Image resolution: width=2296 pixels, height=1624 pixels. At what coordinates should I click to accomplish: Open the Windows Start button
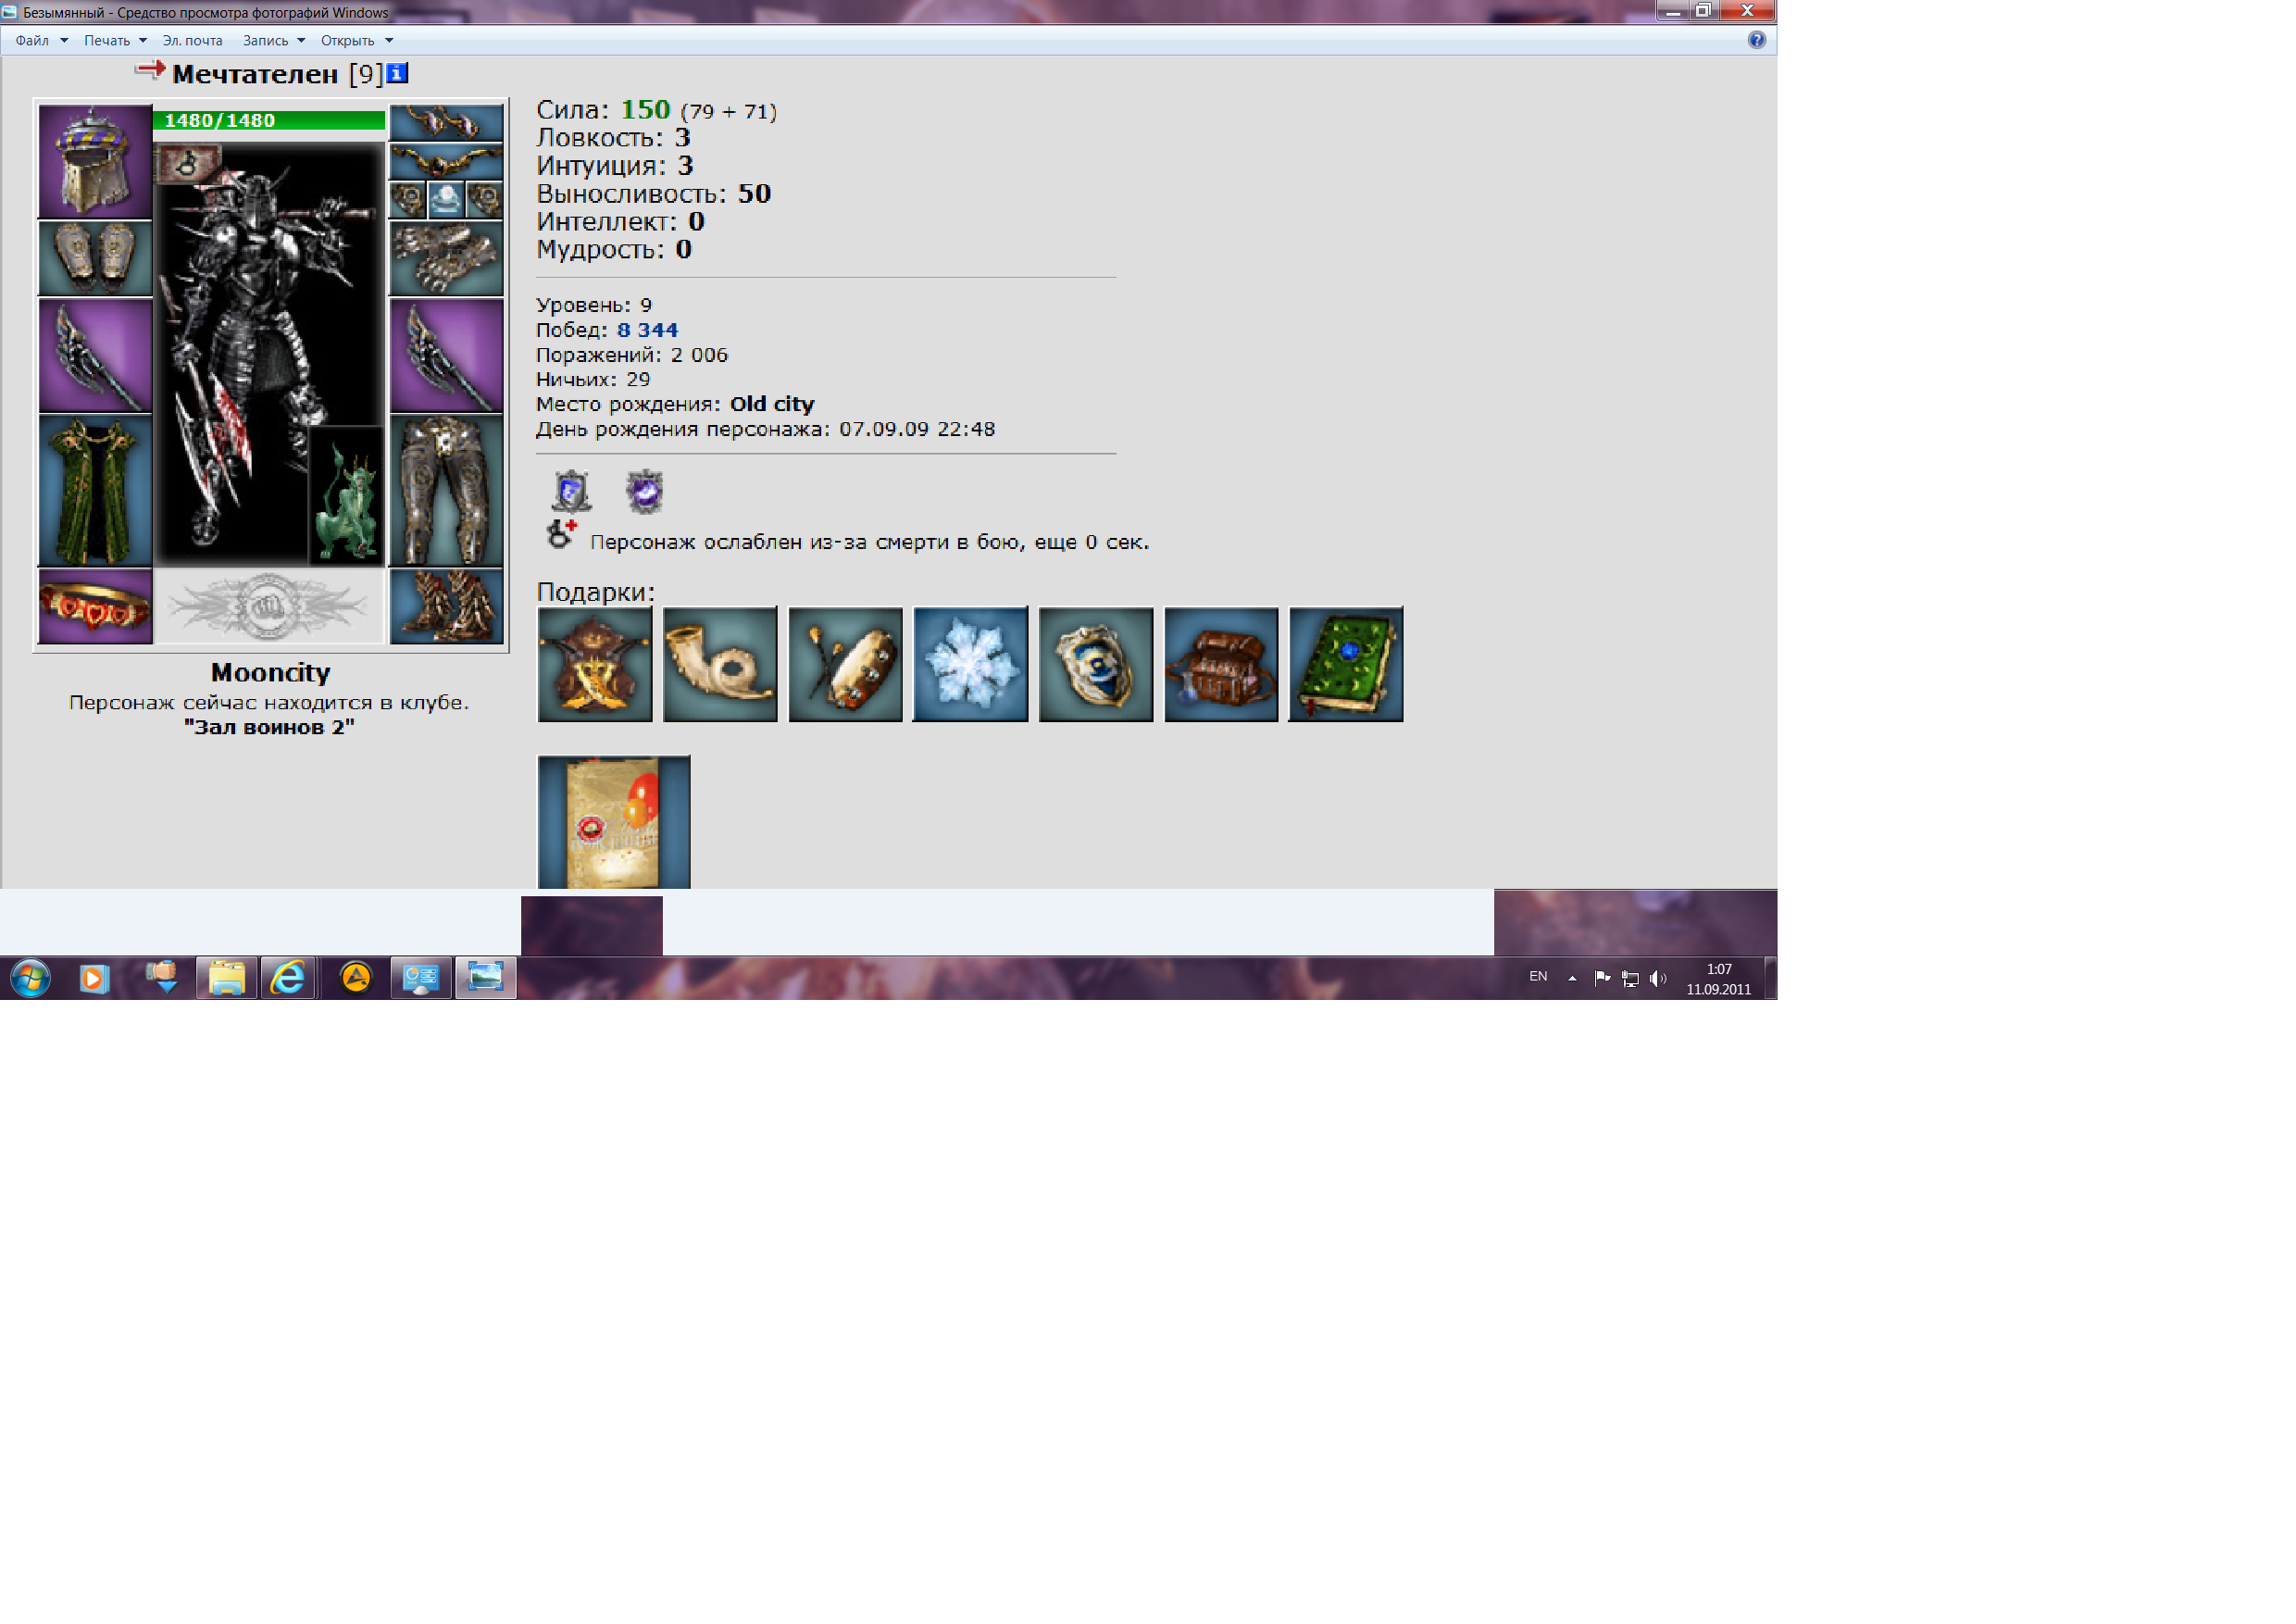click(x=30, y=977)
